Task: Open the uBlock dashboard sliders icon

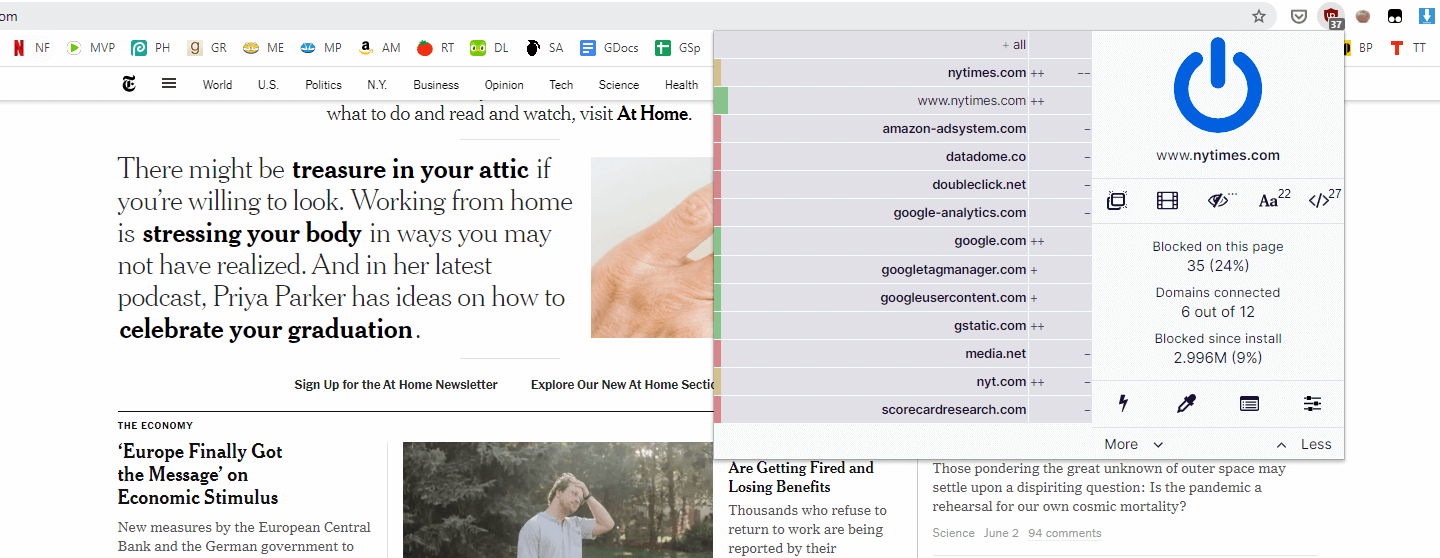Action: coord(1313,404)
